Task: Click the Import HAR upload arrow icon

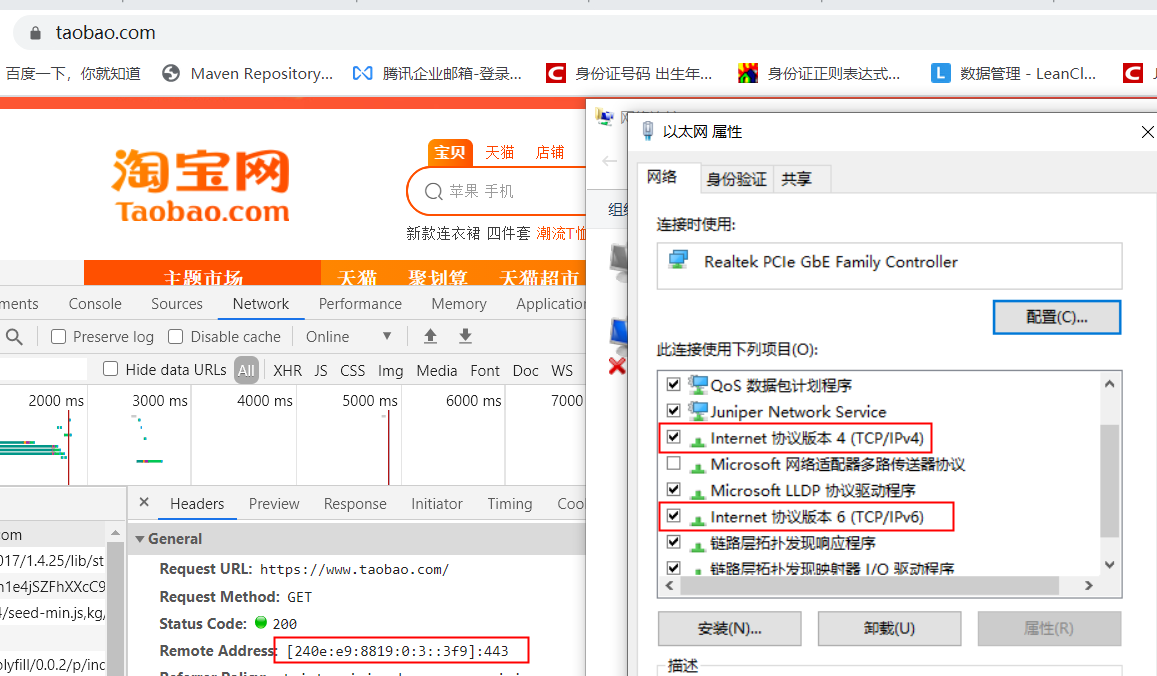Action: pos(430,337)
